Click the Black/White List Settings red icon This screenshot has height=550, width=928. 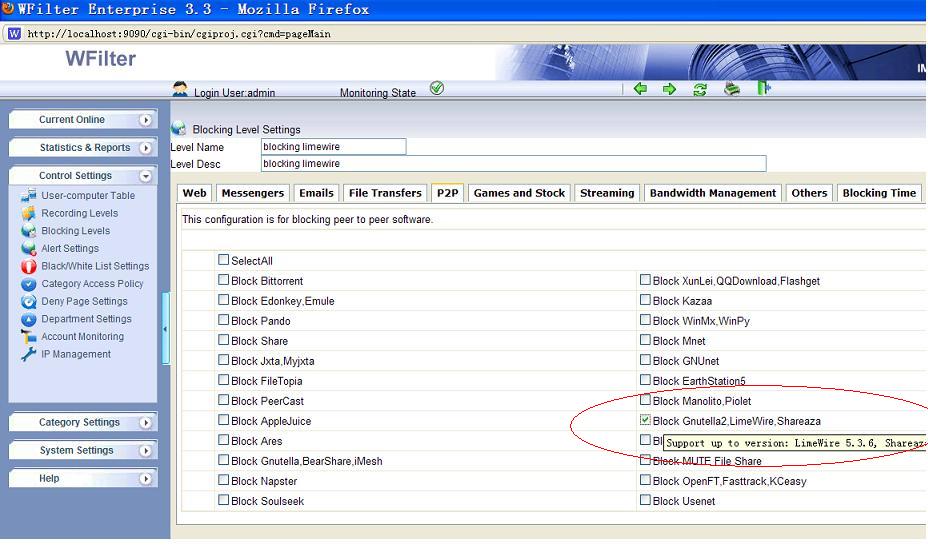pos(28,266)
